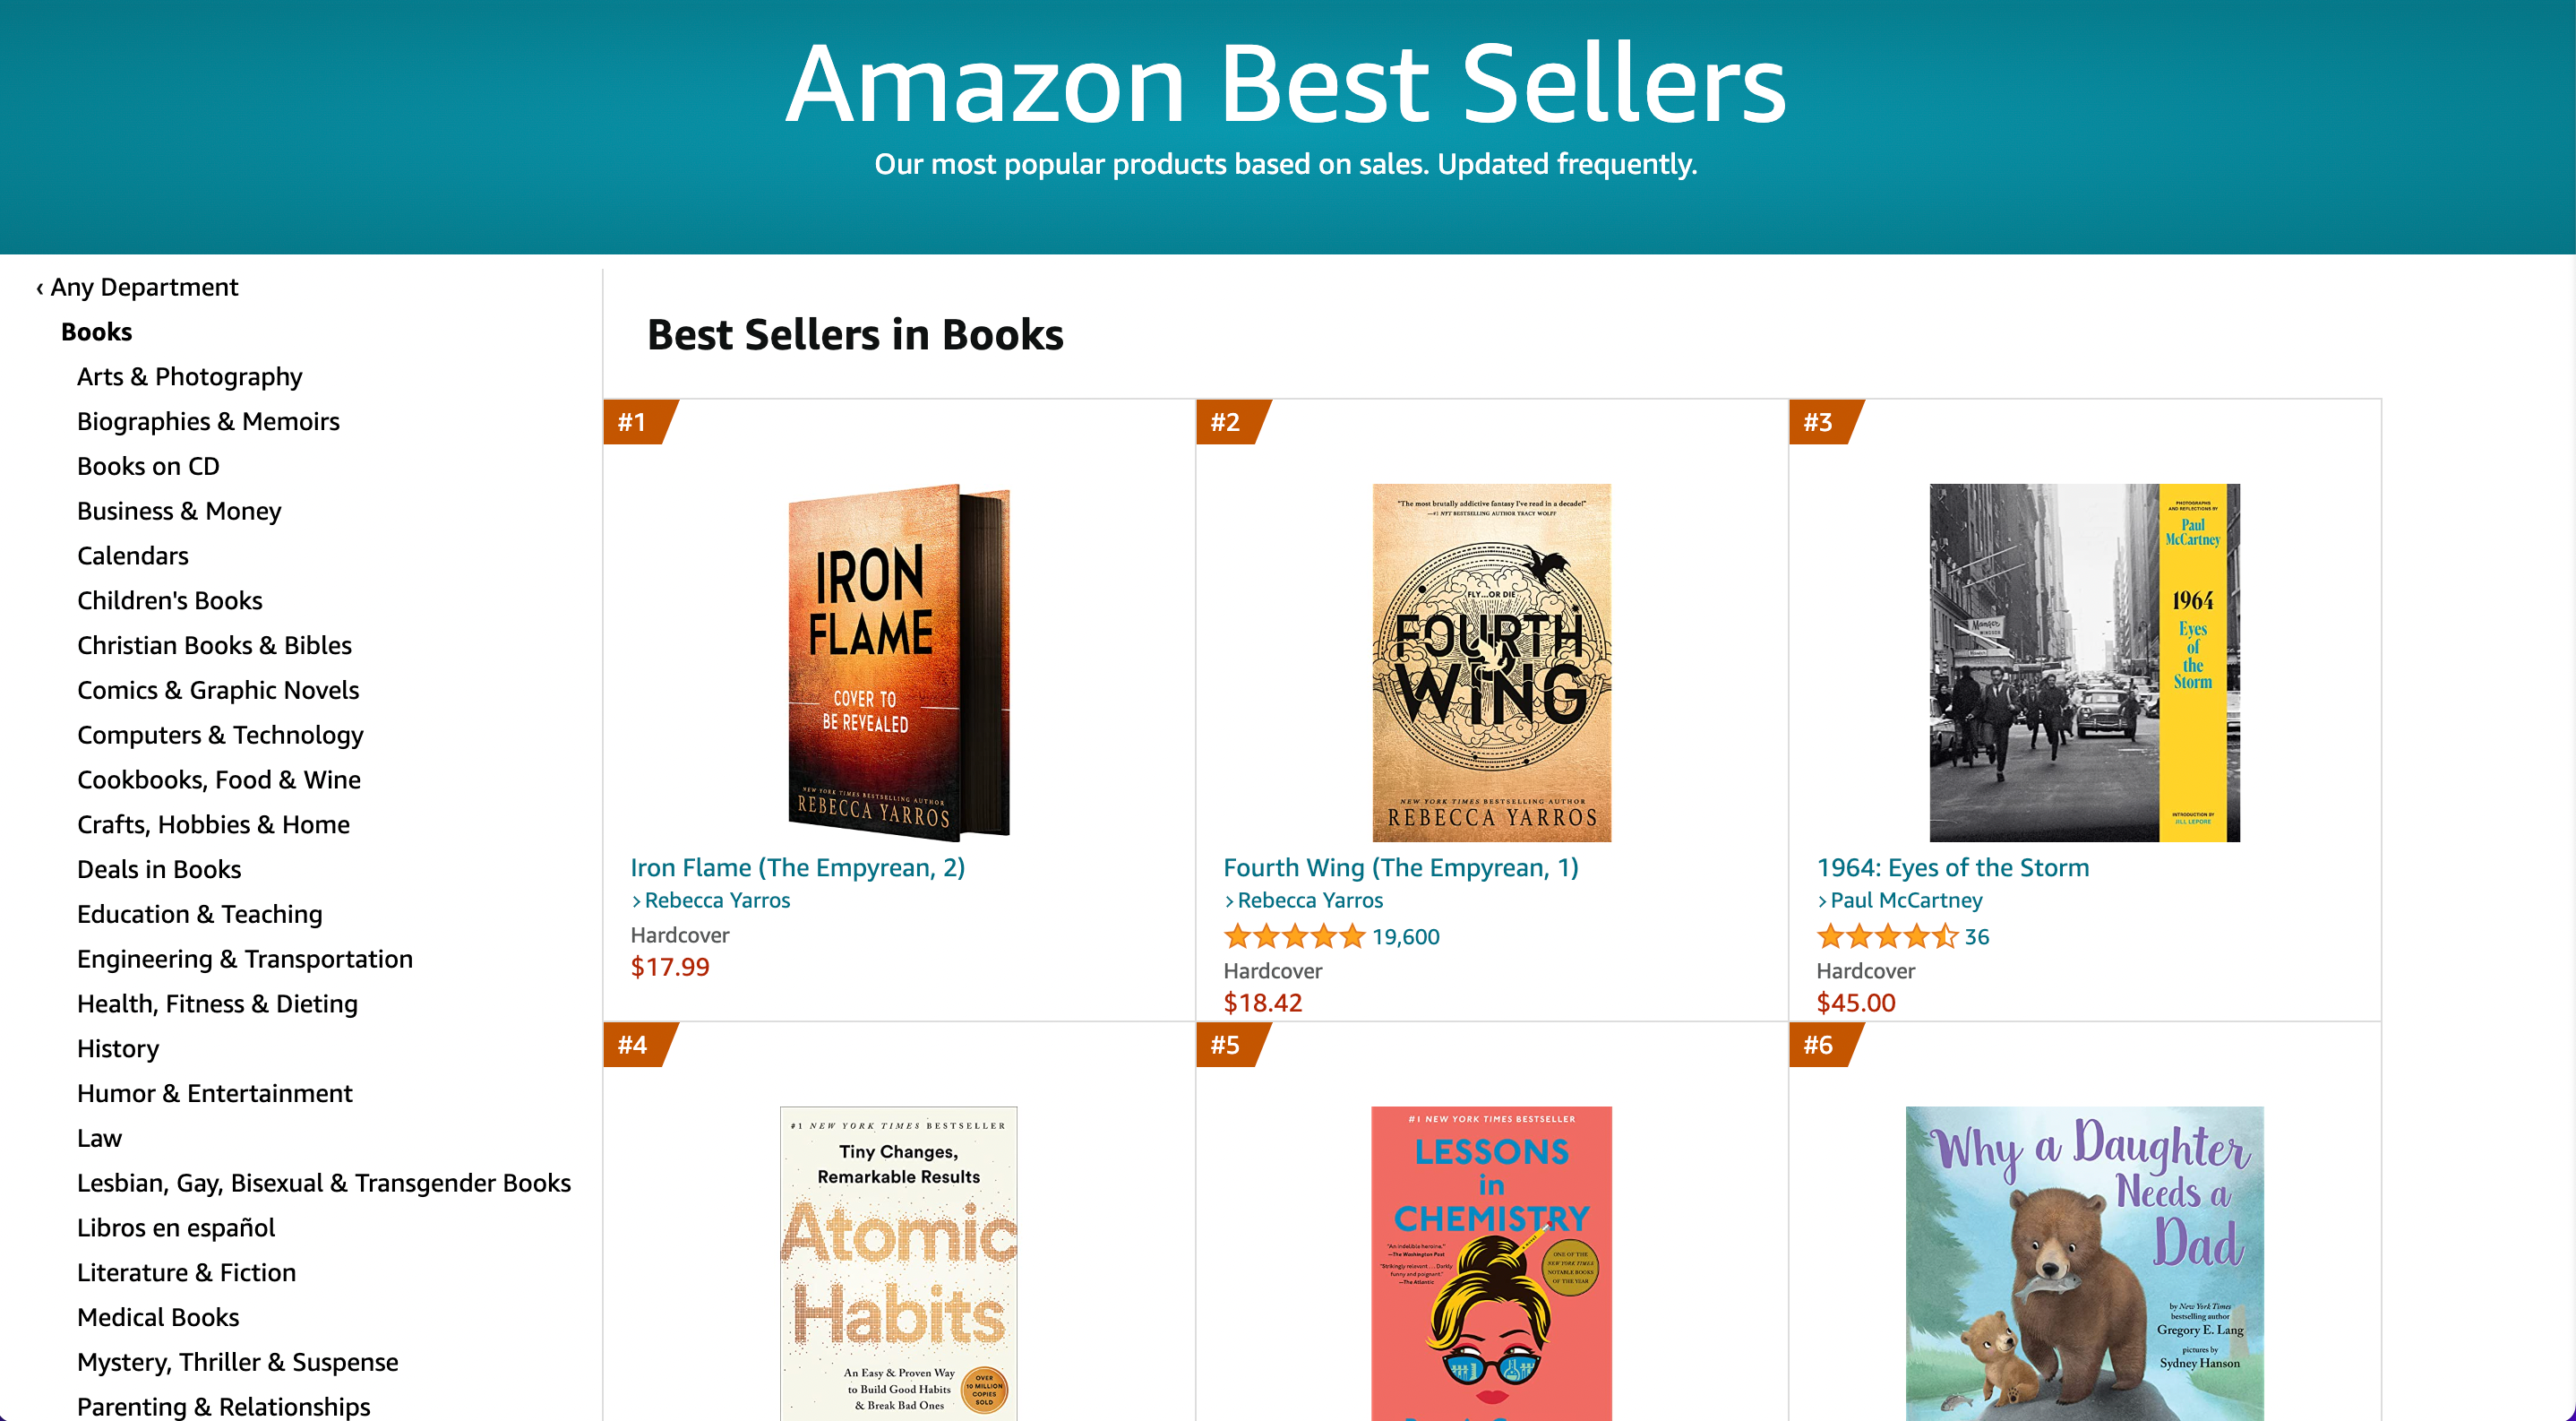Click the star rating for Fourth Wing
The image size is (2576, 1421).
pos(1294,937)
